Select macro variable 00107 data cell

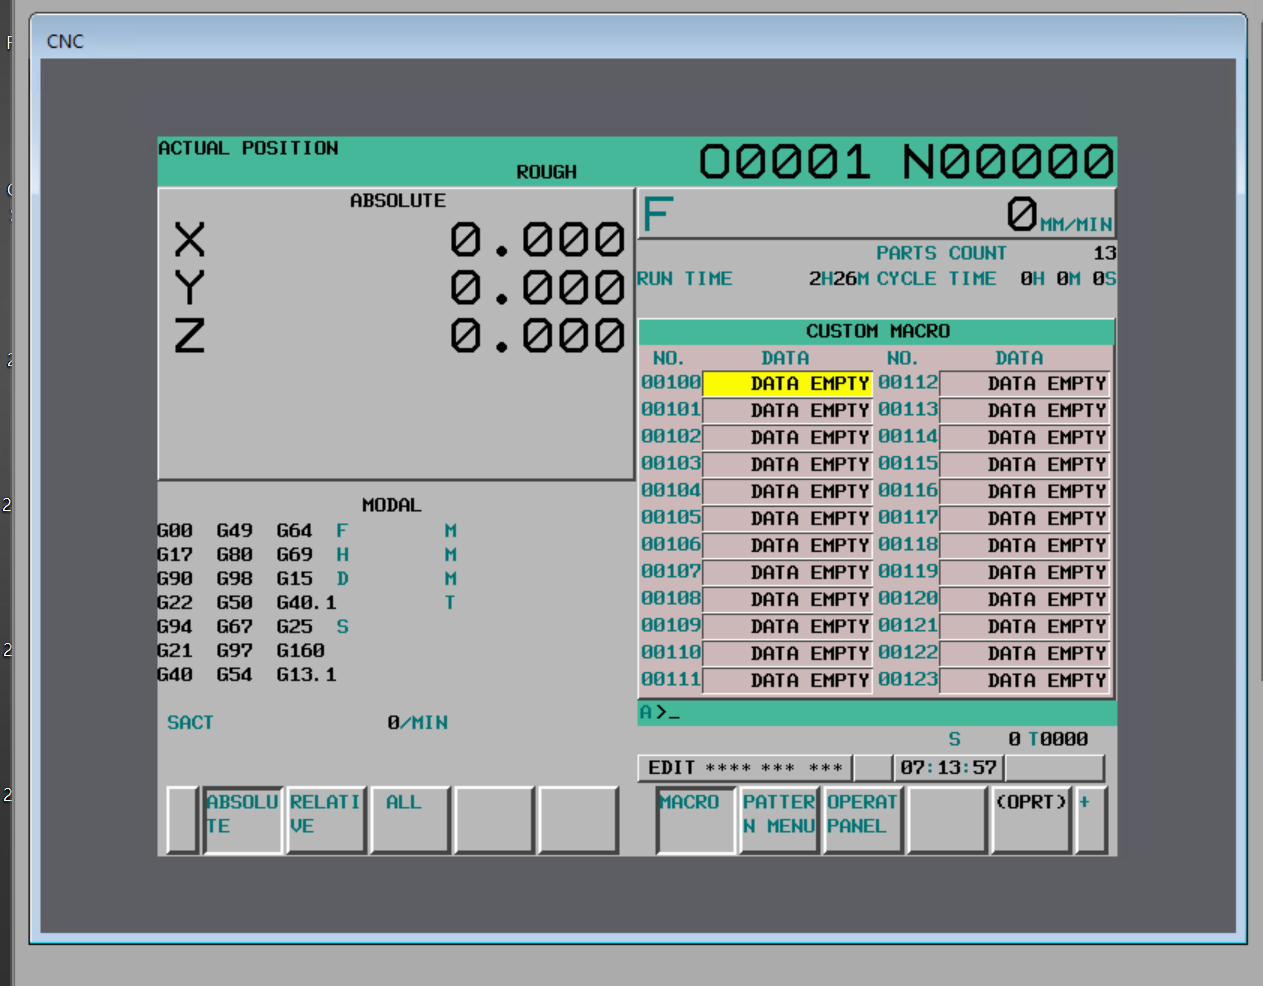point(788,573)
